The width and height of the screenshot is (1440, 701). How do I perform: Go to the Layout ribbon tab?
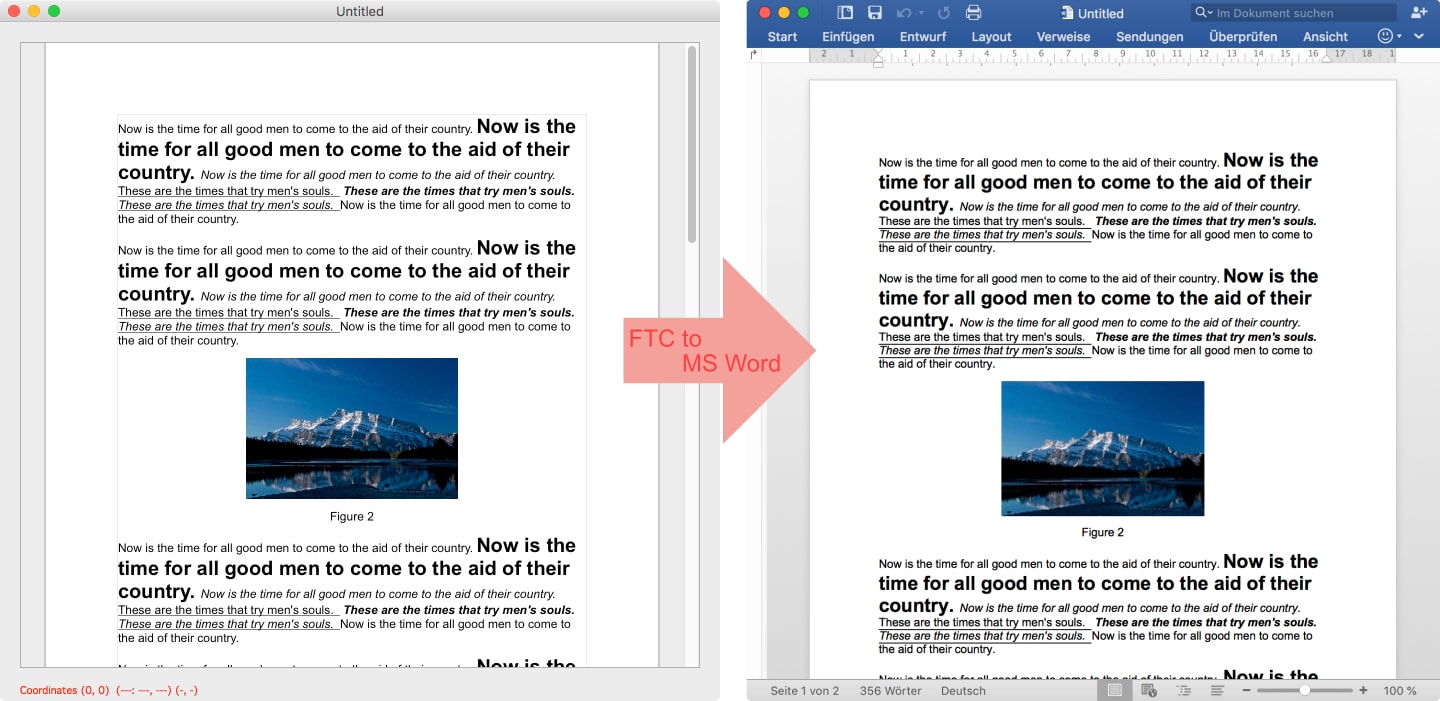[x=992, y=37]
